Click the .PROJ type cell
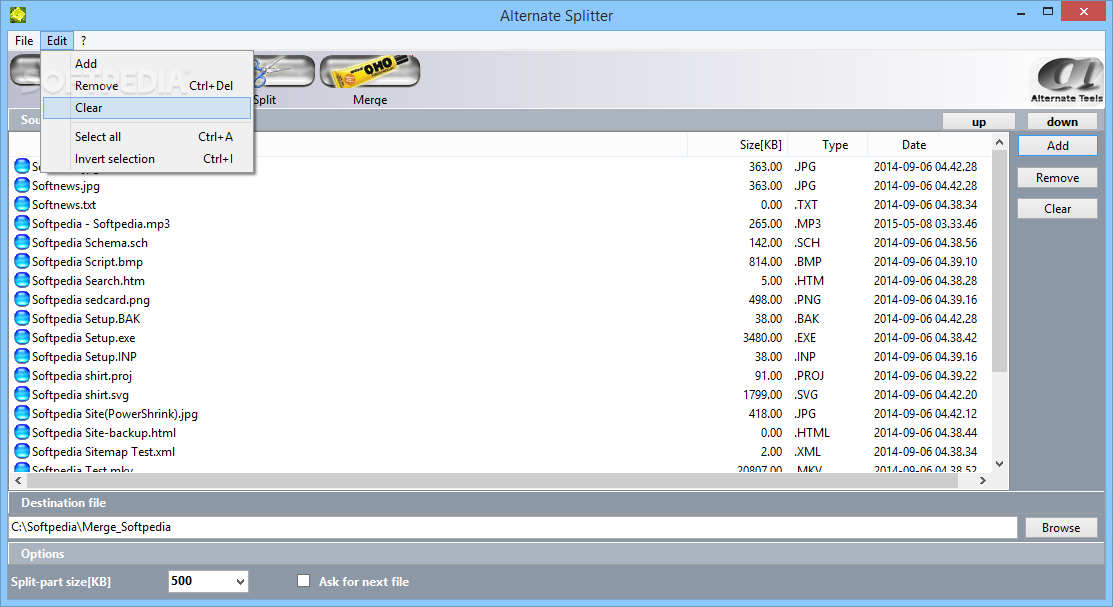The image size is (1113, 607). tap(808, 376)
